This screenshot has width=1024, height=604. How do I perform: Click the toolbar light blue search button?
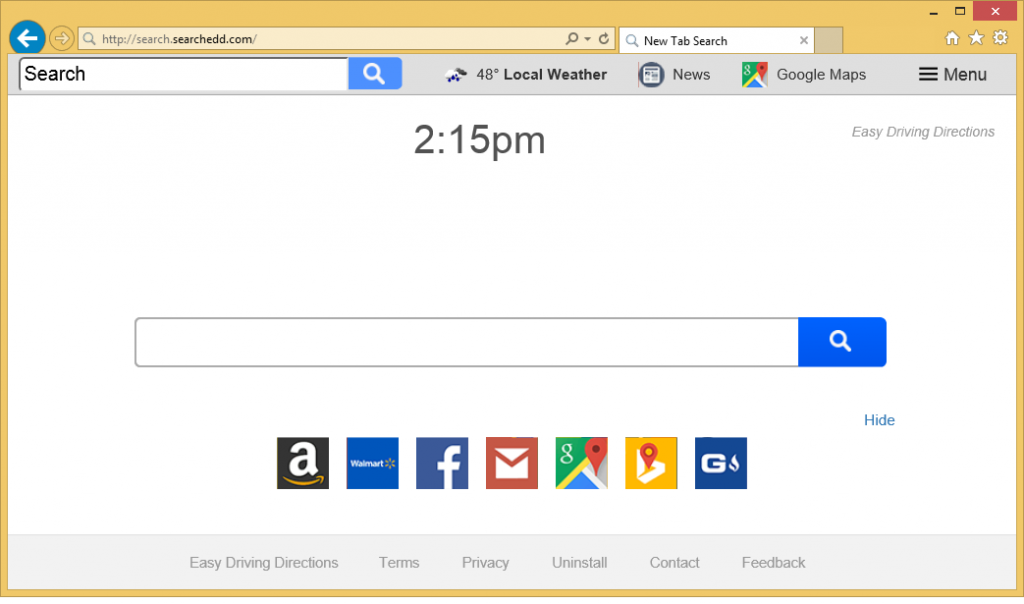[375, 74]
